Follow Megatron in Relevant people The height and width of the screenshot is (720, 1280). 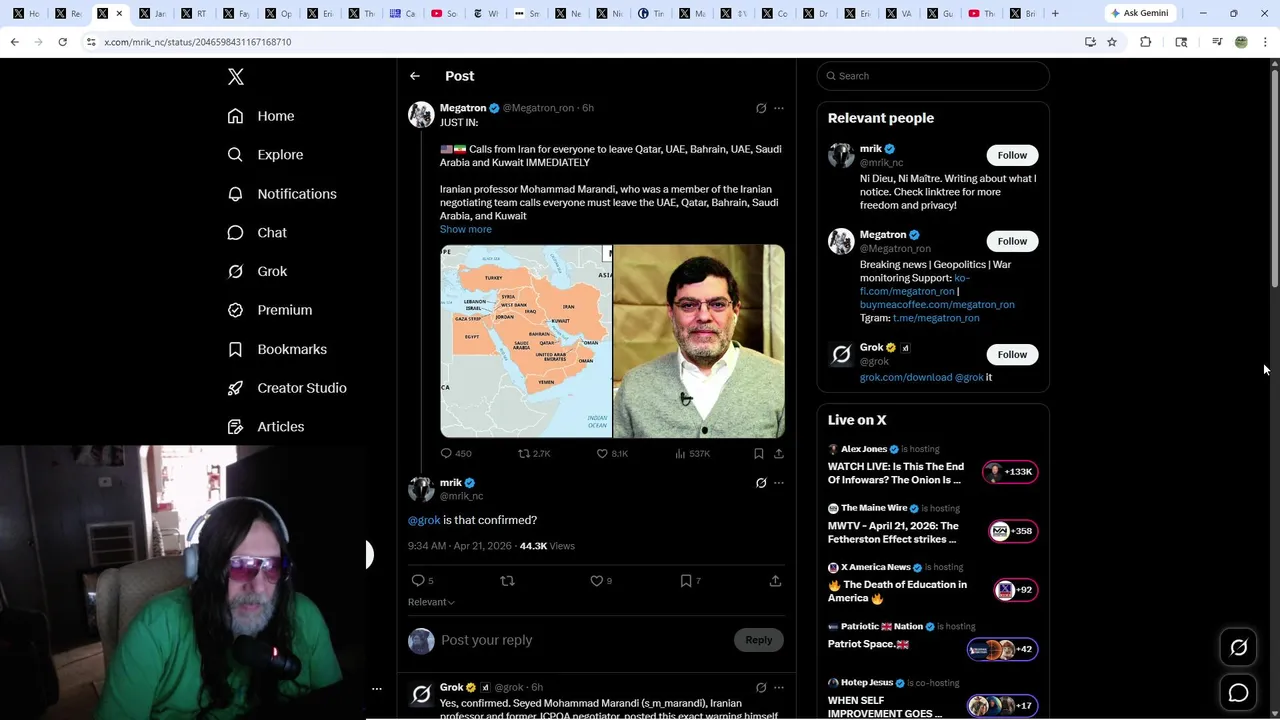1012,241
